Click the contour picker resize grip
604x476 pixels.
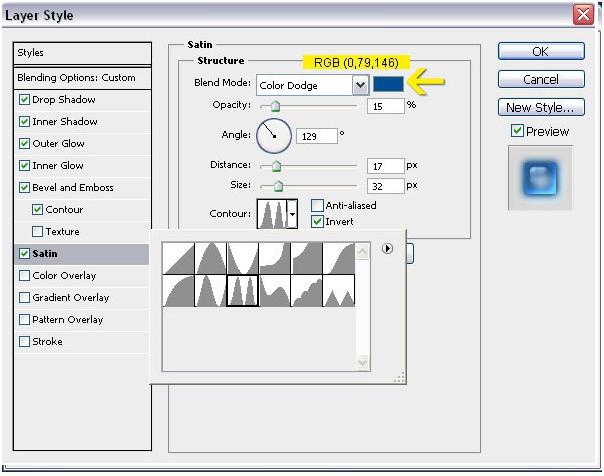pyautogui.click(x=400, y=378)
